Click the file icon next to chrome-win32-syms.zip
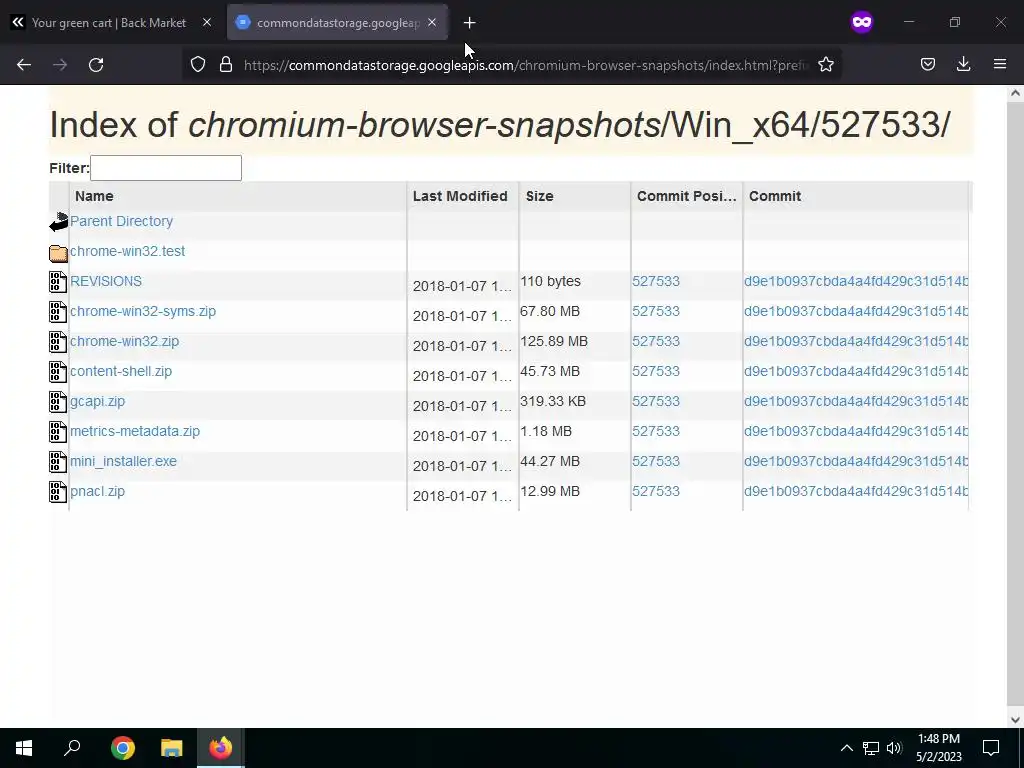 58,312
